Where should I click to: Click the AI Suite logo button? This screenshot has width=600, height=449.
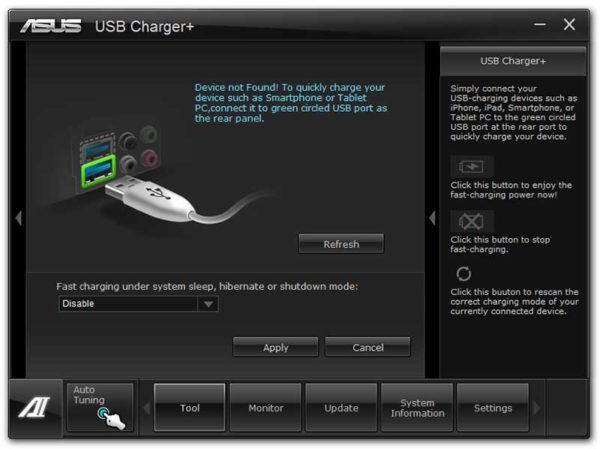[34, 407]
